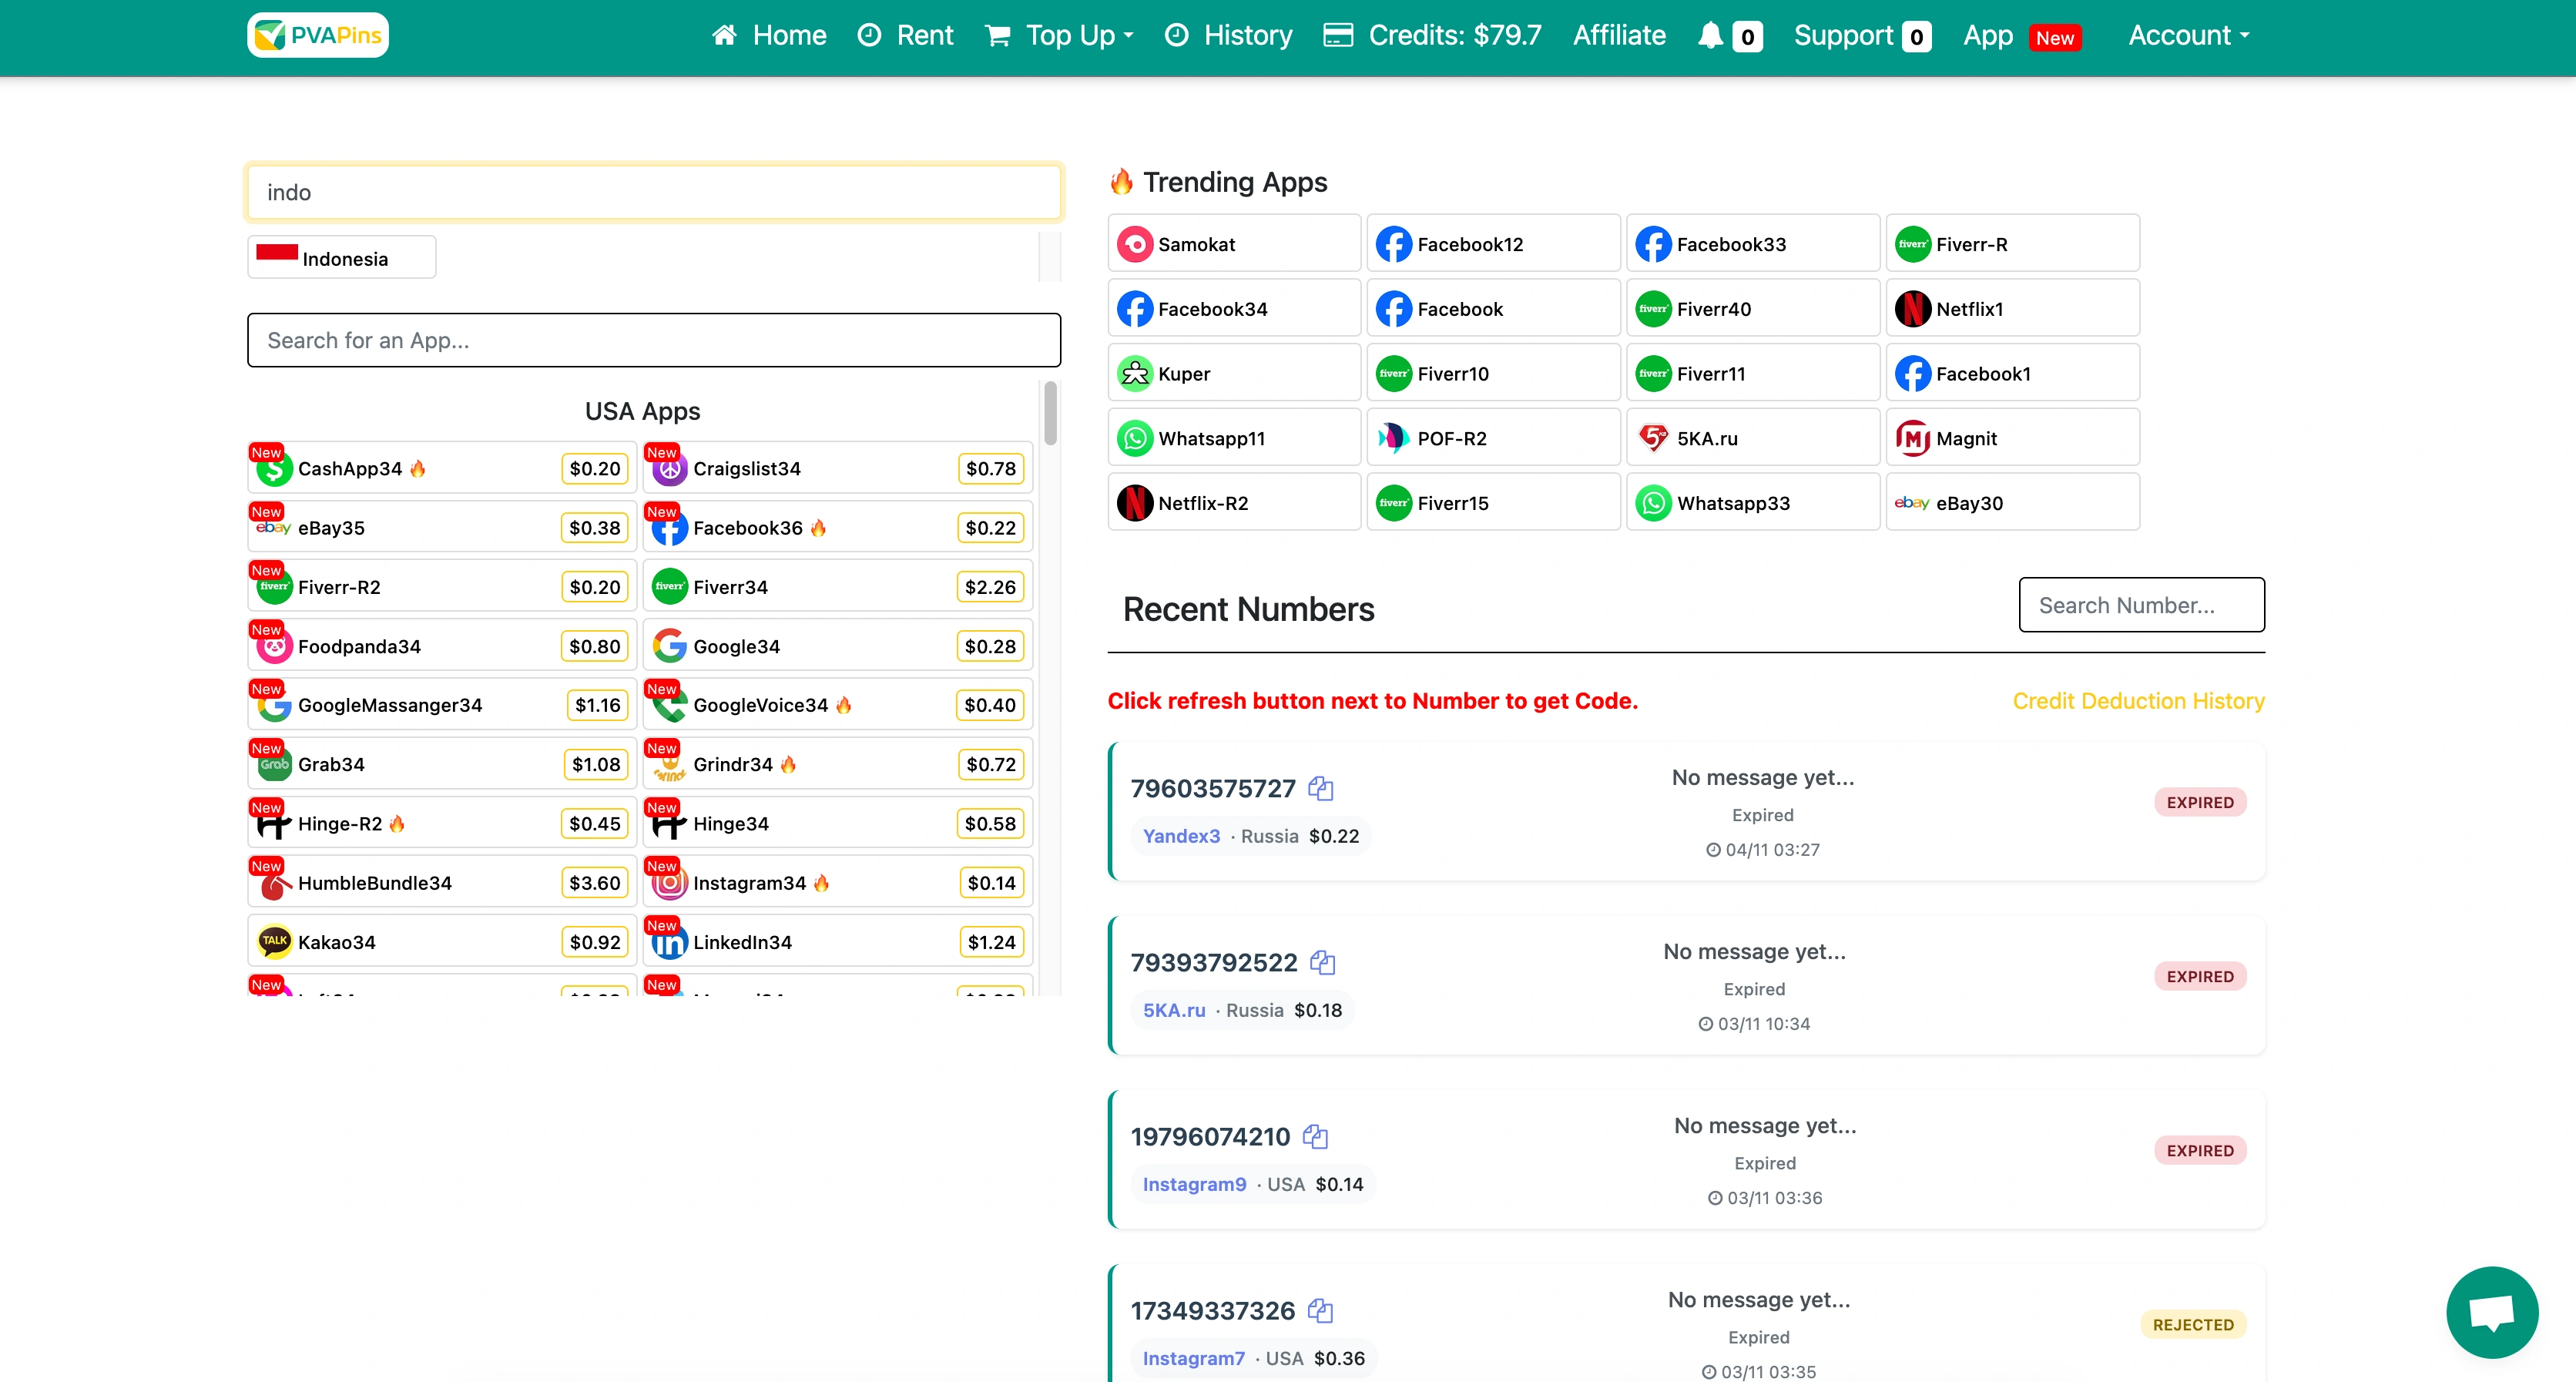Select Magnit trending app
This screenshot has height=1382, width=2576.
click(x=2012, y=438)
